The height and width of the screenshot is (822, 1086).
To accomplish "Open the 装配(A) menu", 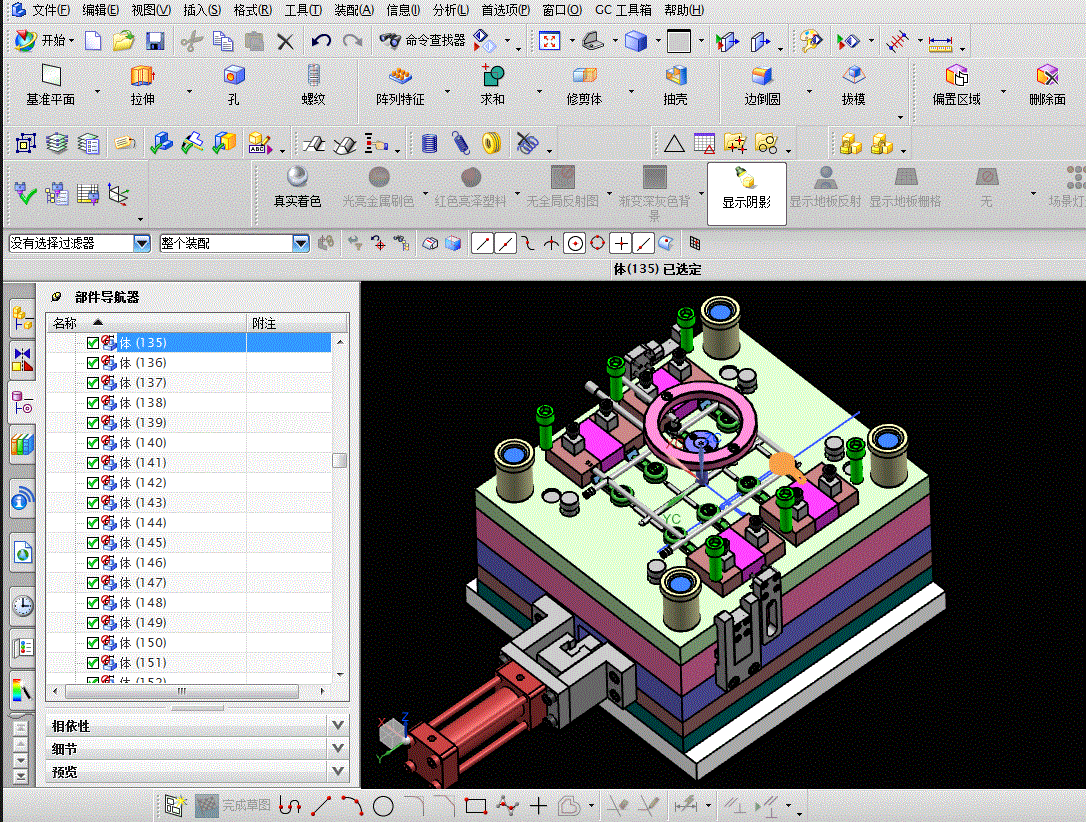I will pyautogui.click(x=353, y=10).
